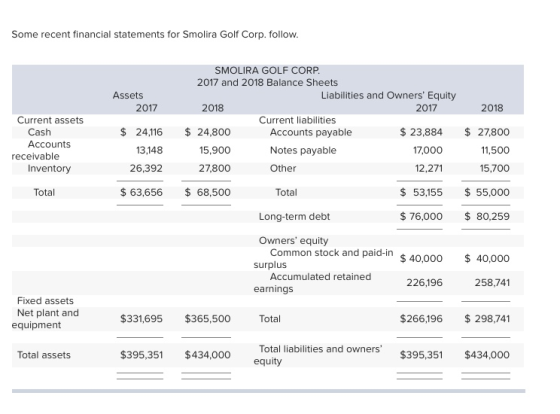Select Accounts payable 2017 value $23,884

pos(421,132)
